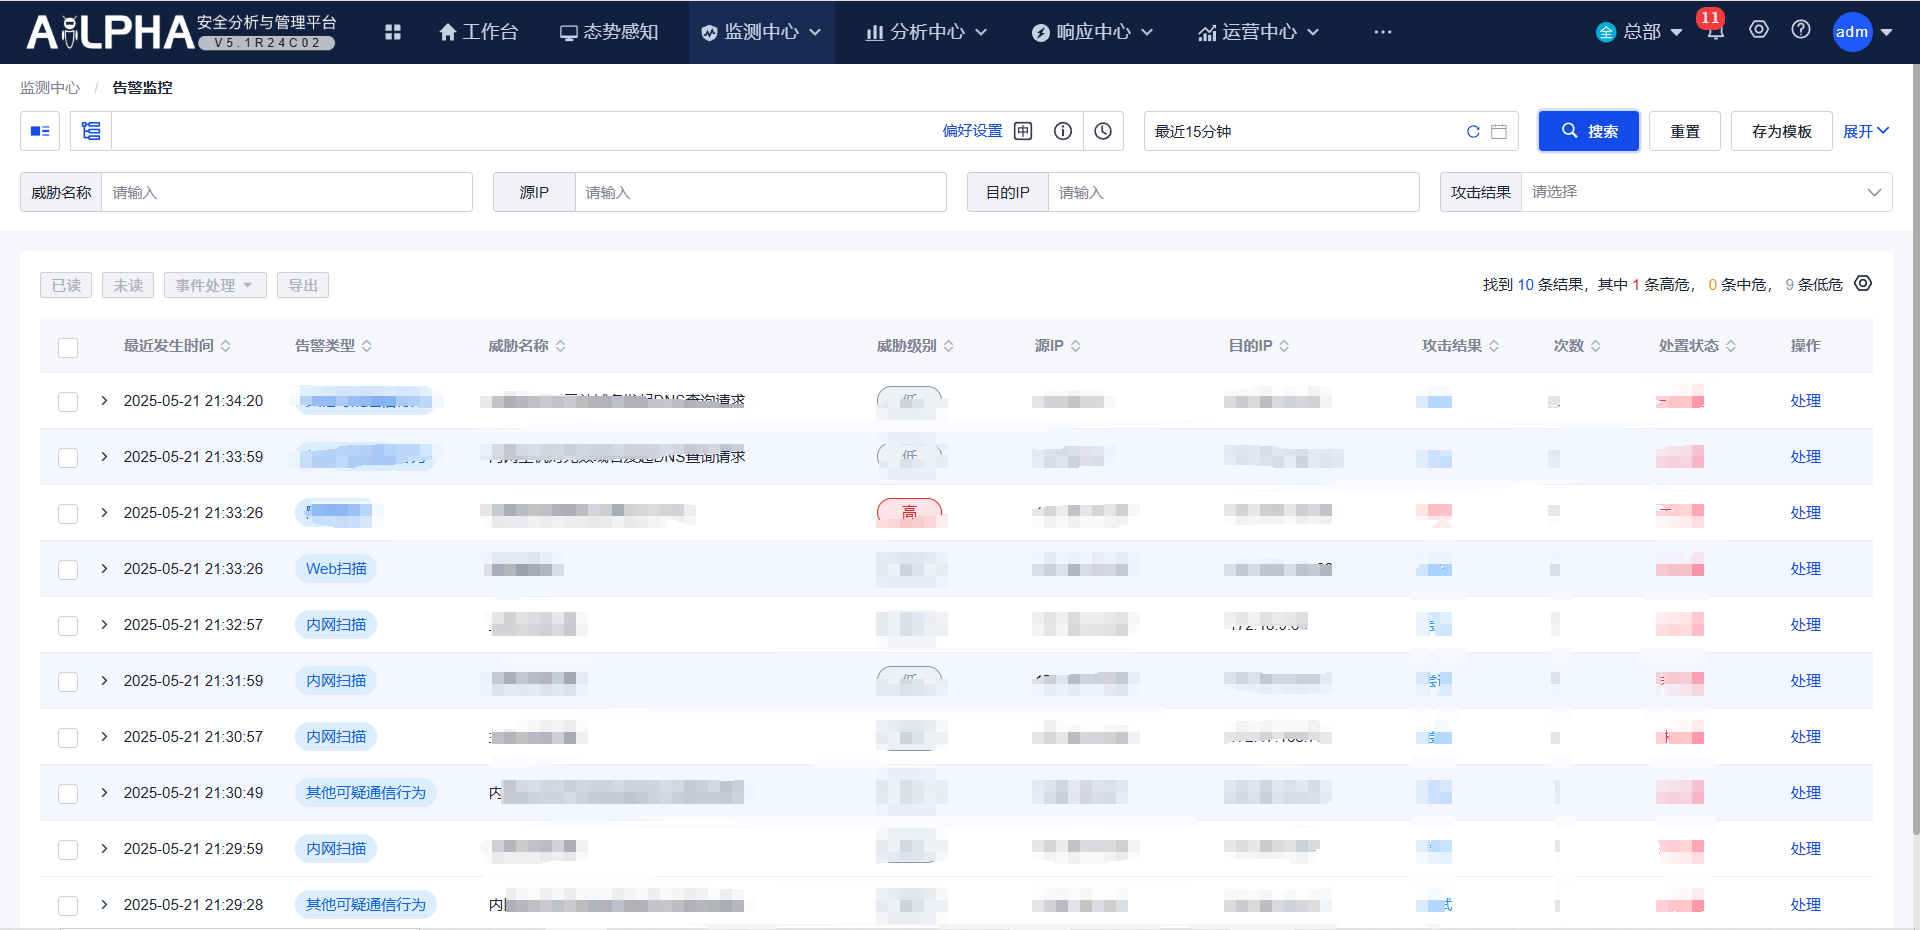
Task: Open the 事件处理 dropdown button
Action: click(x=214, y=285)
